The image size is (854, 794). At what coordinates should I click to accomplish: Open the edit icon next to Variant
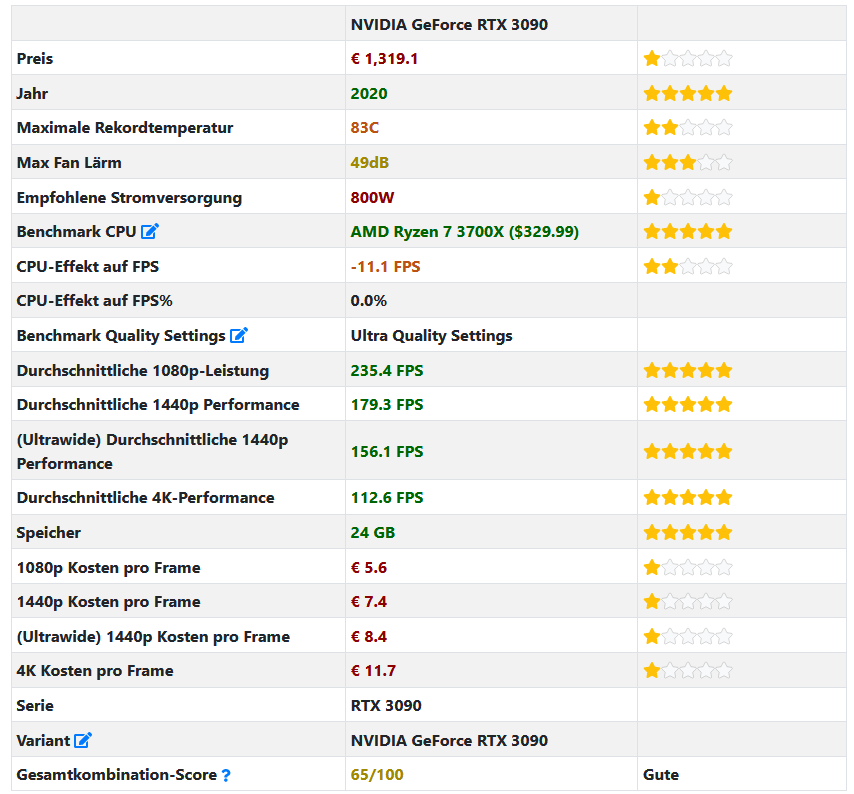[83, 741]
